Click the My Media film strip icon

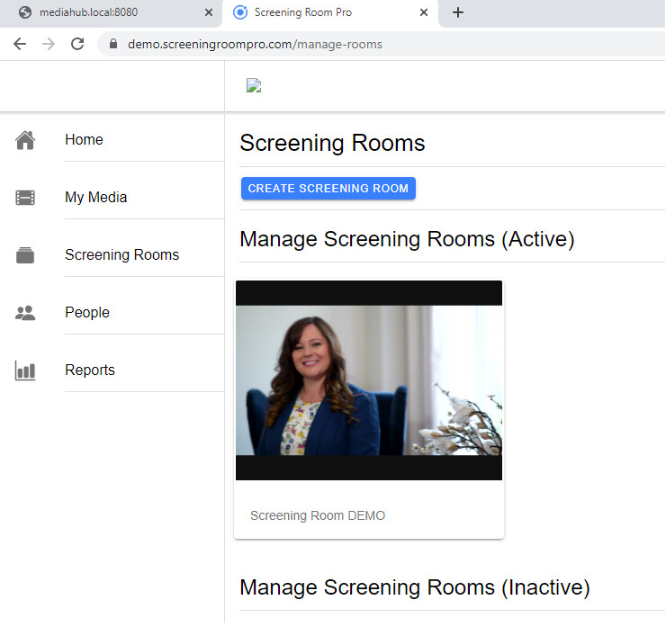pos(25,198)
